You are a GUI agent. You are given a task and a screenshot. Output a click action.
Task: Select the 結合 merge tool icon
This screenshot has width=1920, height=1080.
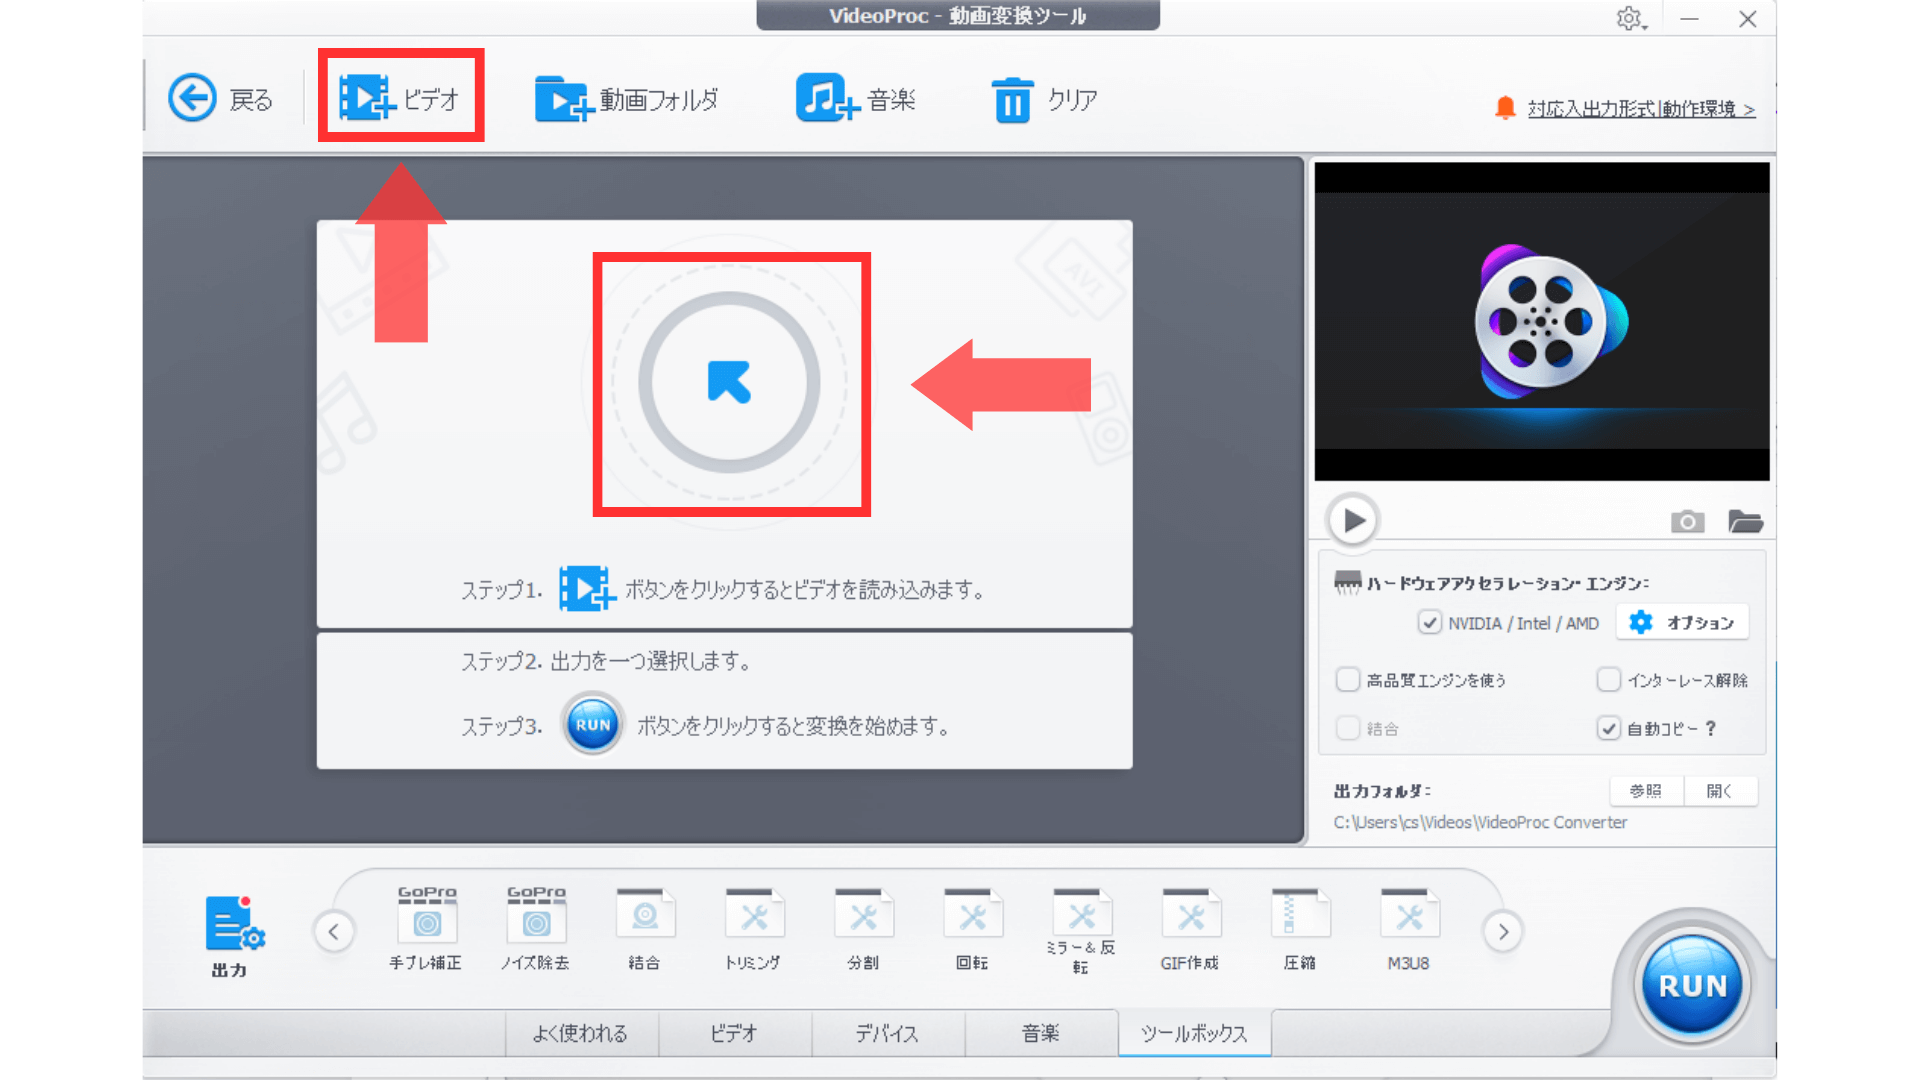click(645, 929)
